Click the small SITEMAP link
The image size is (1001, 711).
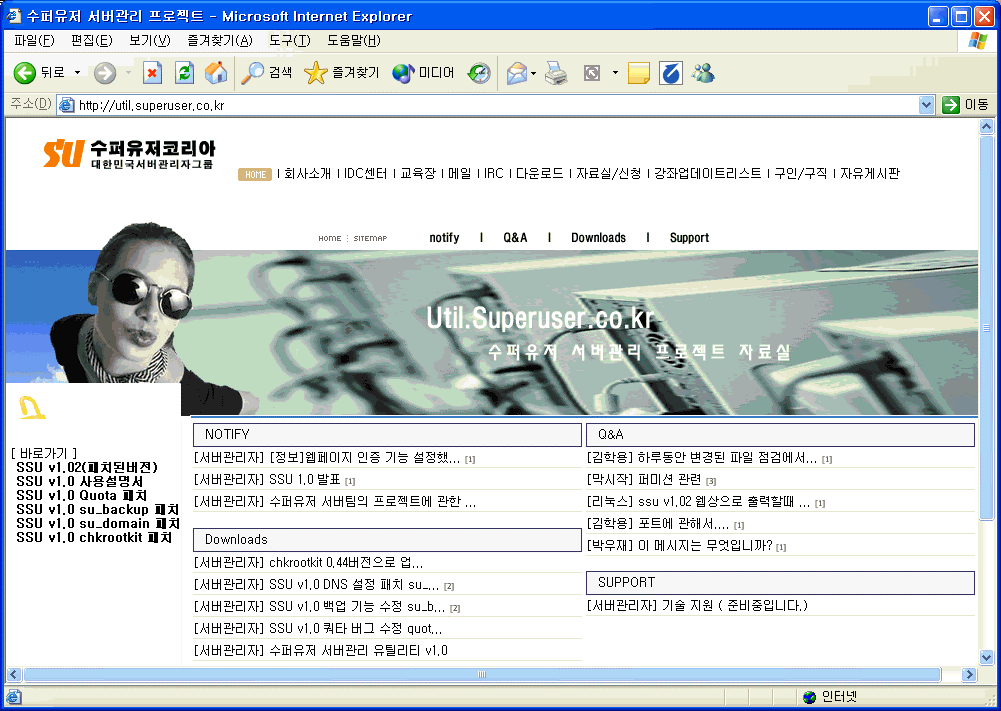tap(370, 238)
